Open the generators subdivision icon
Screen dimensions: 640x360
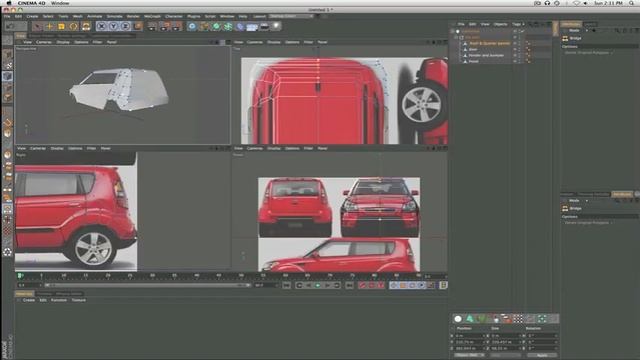216,27
